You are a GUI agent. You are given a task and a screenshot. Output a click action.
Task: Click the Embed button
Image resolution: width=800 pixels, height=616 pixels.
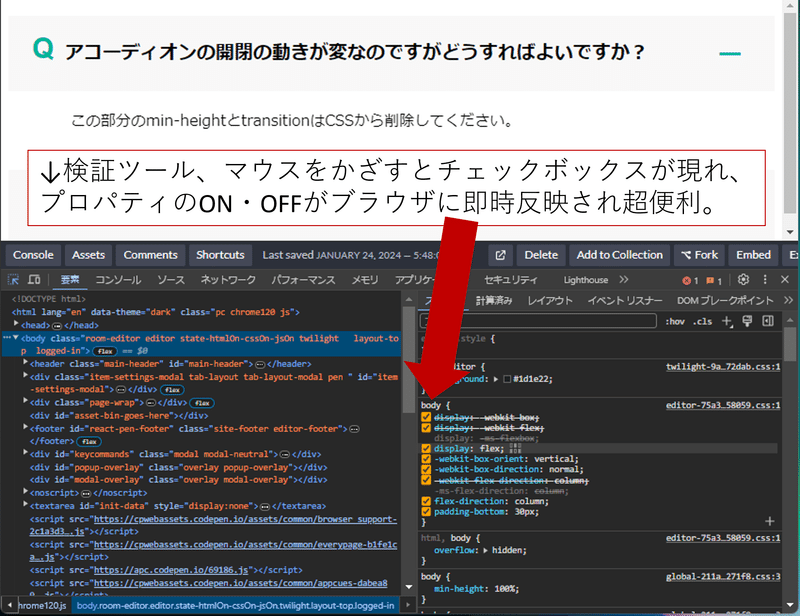tap(753, 255)
